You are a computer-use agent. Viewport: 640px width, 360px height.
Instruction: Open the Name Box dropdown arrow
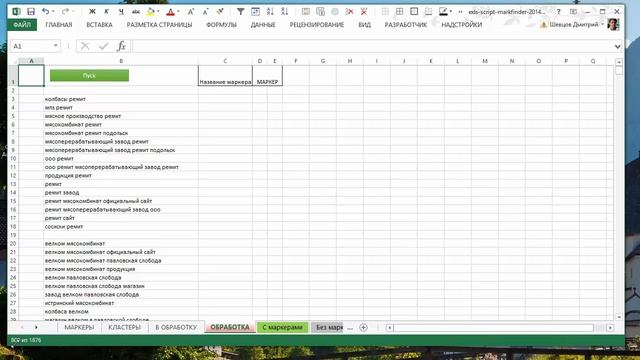tap(56, 46)
